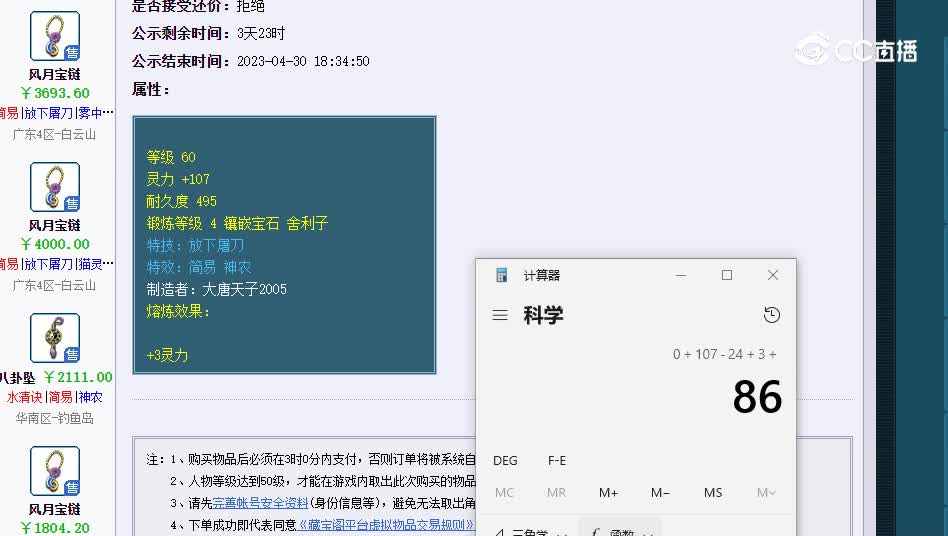
Task: Click 华南区-钓鱼岛 server text
Action: (x=54, y=418)
